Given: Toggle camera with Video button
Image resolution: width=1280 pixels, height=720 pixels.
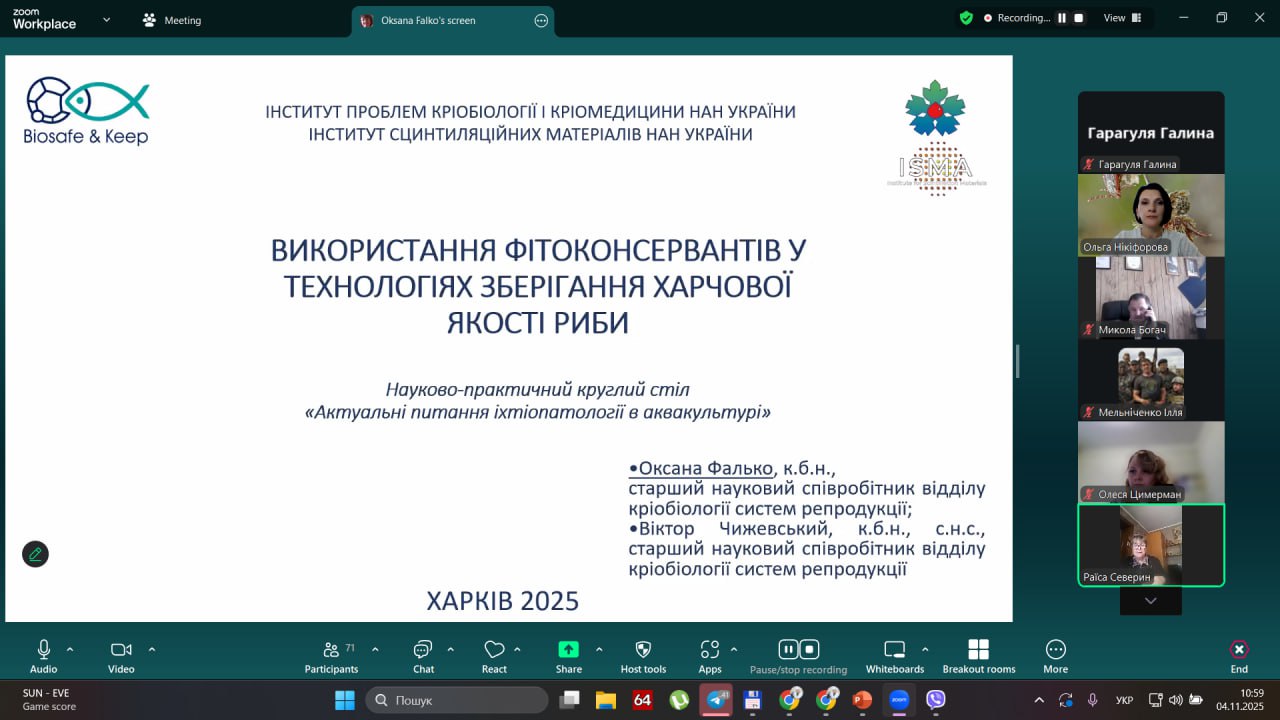Looking at the screenshot, I should pyautogui.click(x=121, y=651).
